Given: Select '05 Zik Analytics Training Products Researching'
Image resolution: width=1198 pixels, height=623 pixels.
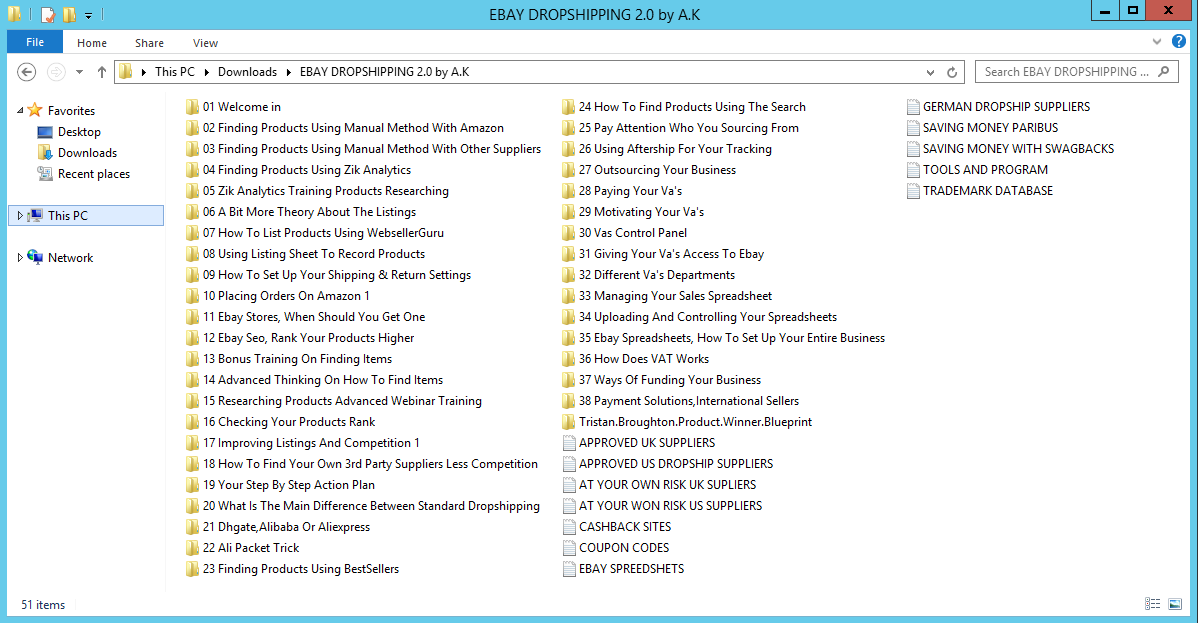Looking at the screenshot, I should 325,190.
